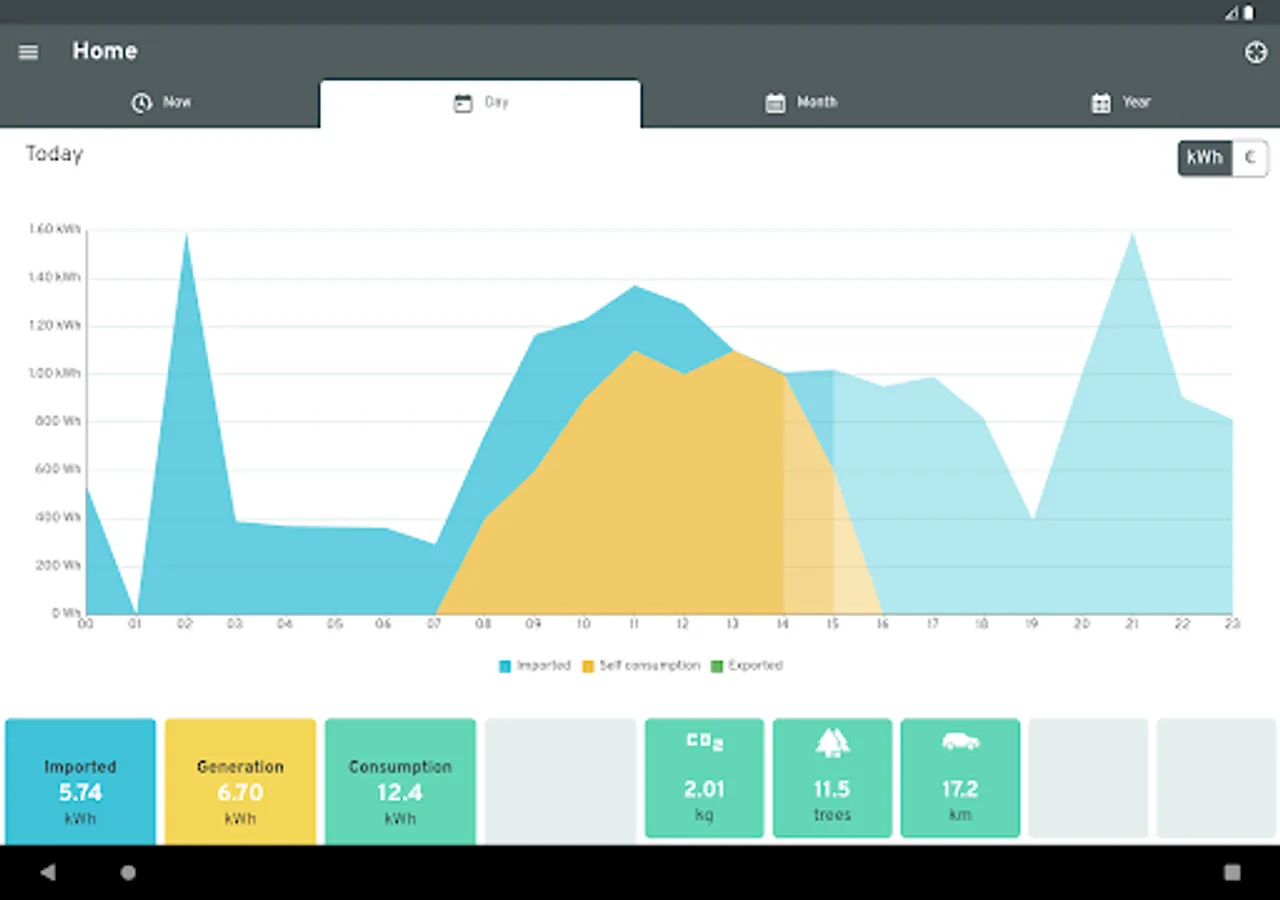The height and width of the screenshot is (900, 1280).
Task: Click the signal strength icon in status bar
Action: 1232,13
